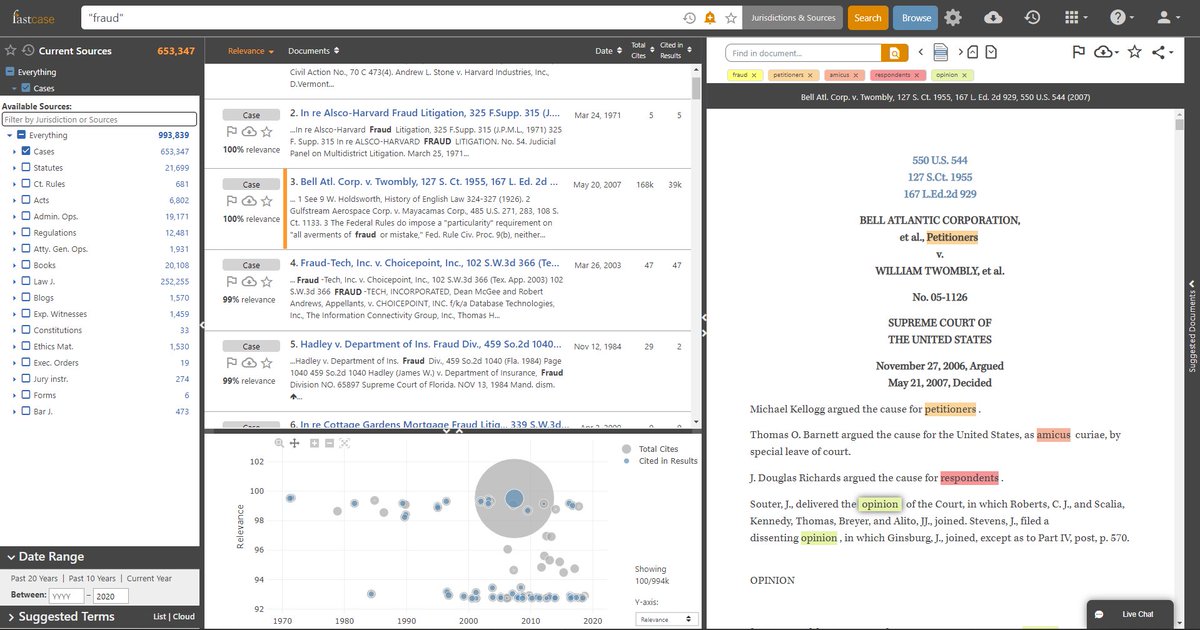Remove the yellow fraud highlight tag
This screenshot has height=630, width=1200.
tap(755, 75)
